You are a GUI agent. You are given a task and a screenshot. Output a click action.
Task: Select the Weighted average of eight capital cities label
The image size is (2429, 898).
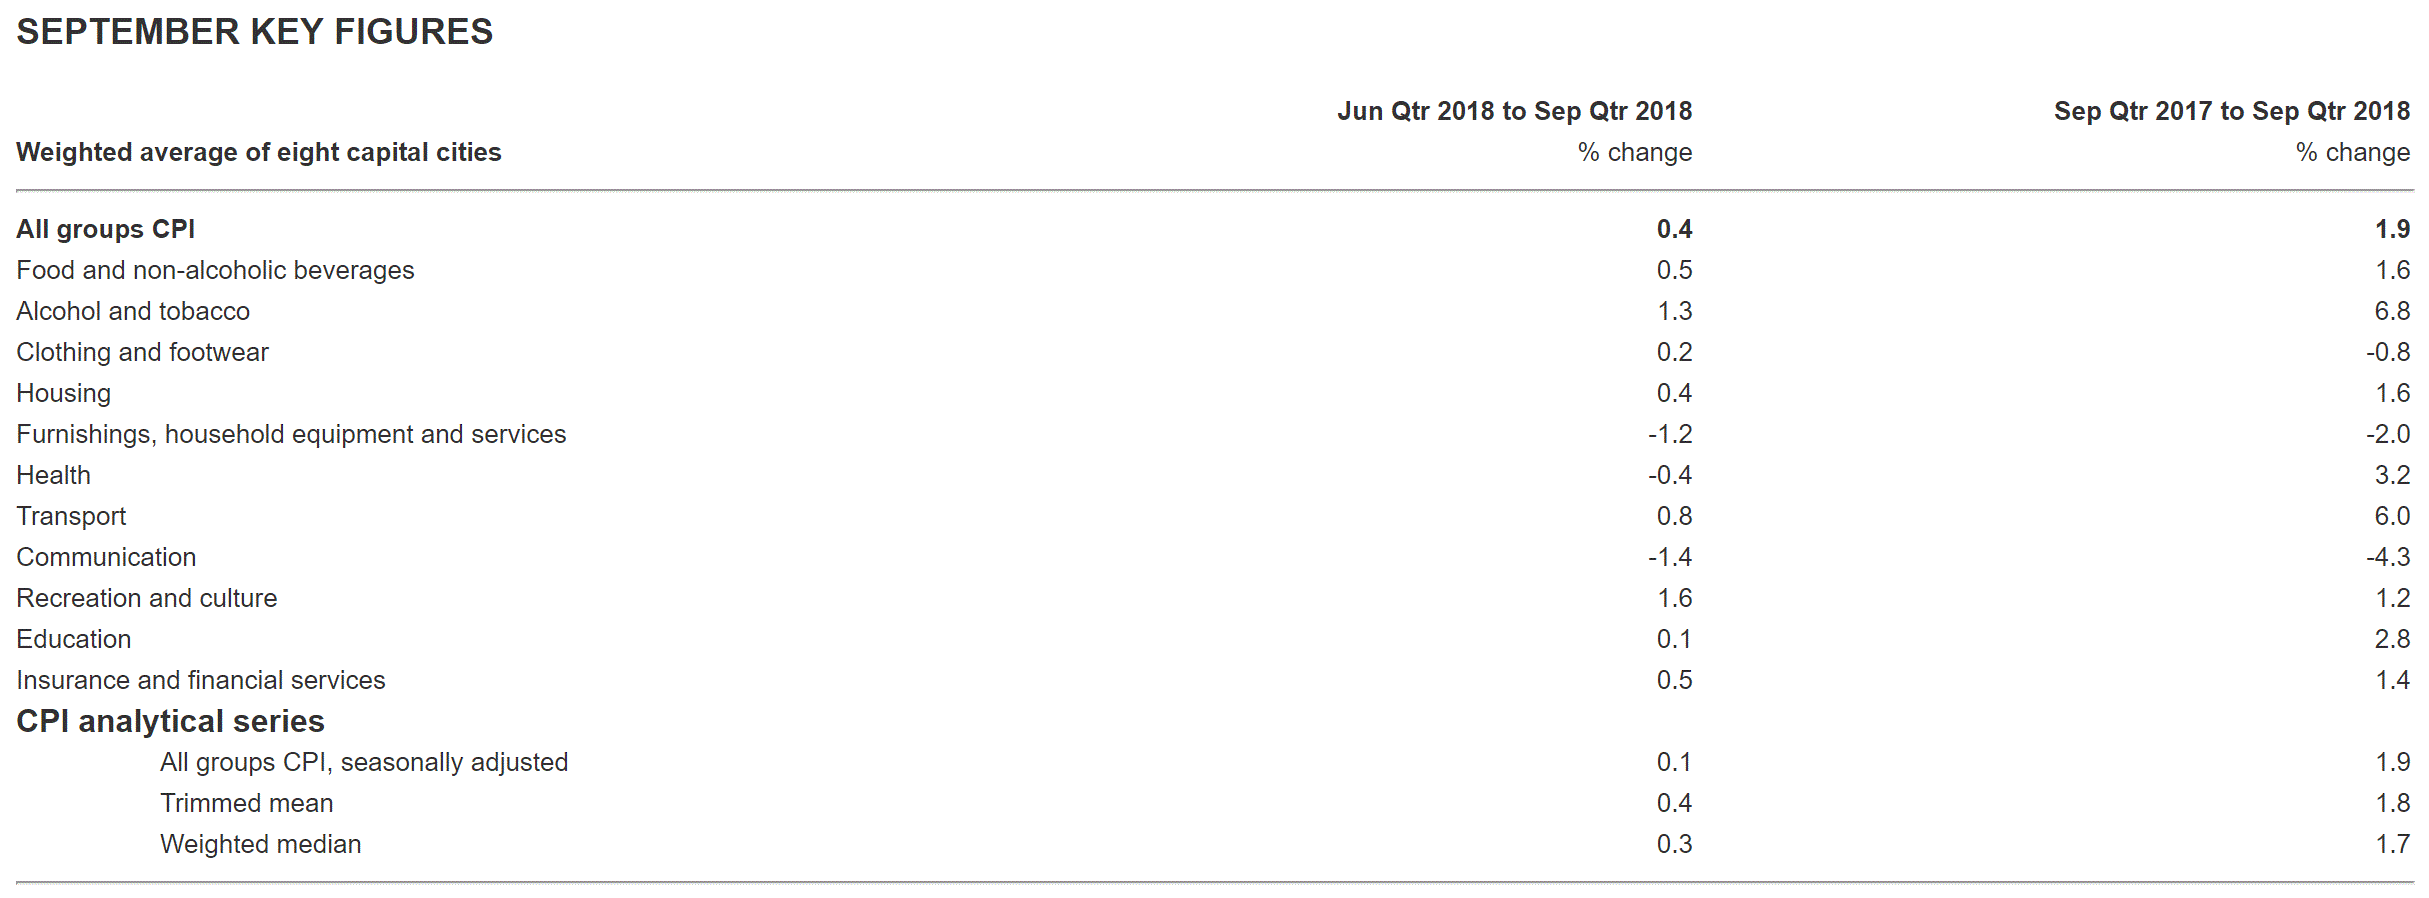[x=259, y=152]
